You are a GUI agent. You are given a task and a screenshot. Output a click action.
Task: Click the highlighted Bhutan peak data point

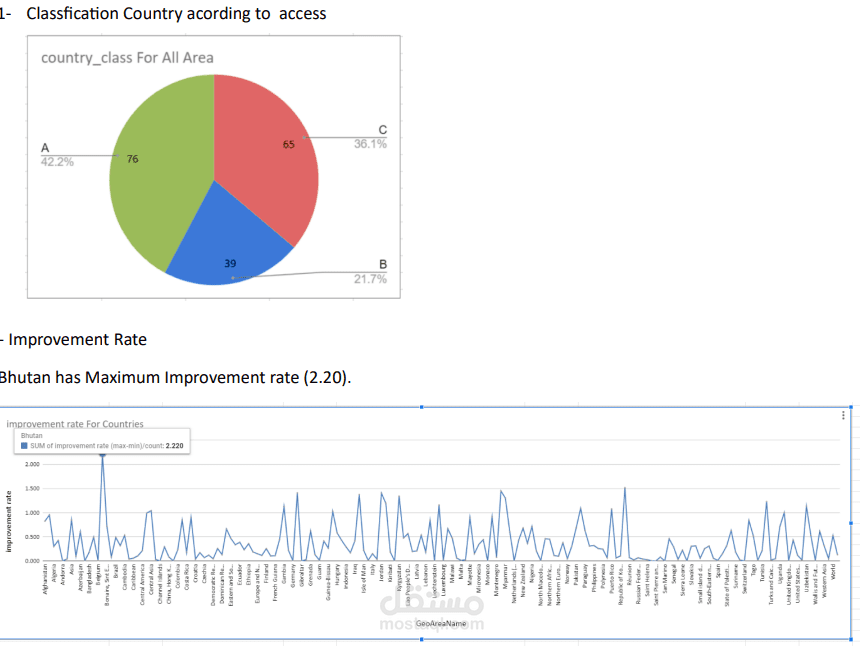point(102,454)
